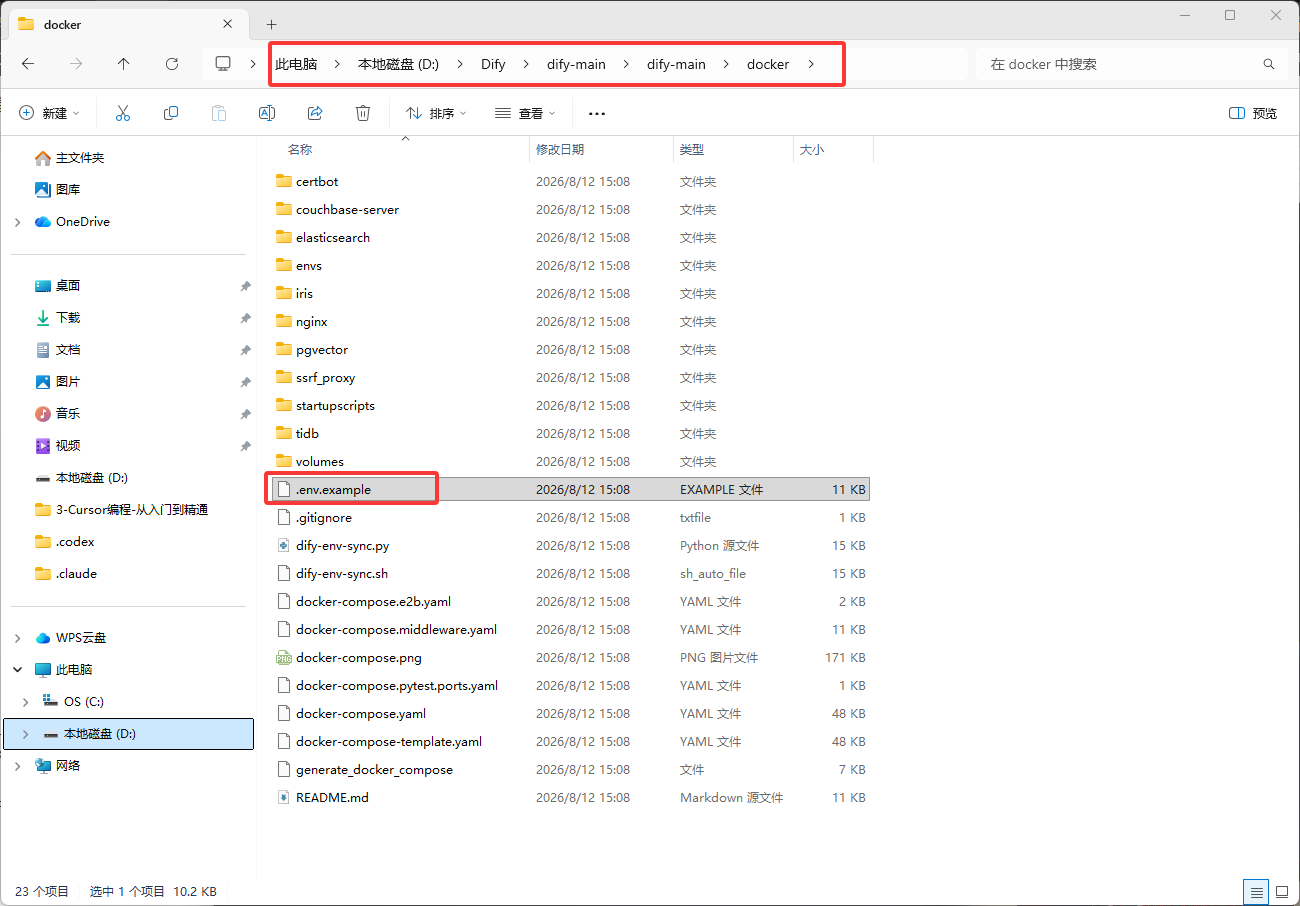
Task: Click the Share icon in toolbar
Action: [315, 114]
